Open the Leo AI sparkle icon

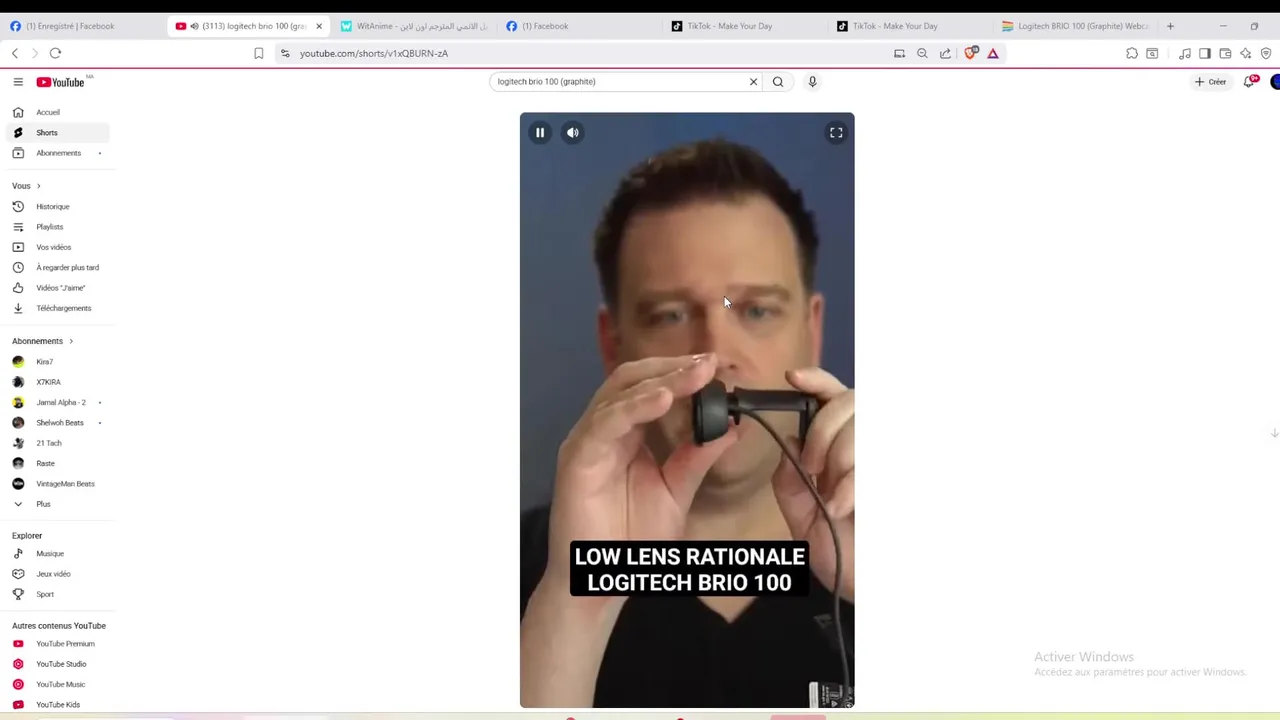[1246, 53]
